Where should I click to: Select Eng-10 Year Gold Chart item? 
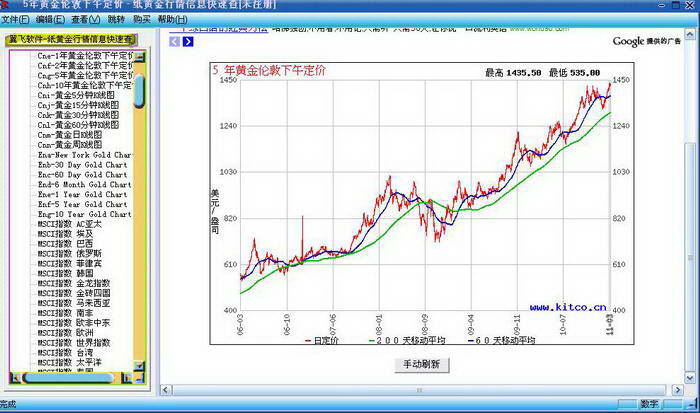(x=85, y=214)
